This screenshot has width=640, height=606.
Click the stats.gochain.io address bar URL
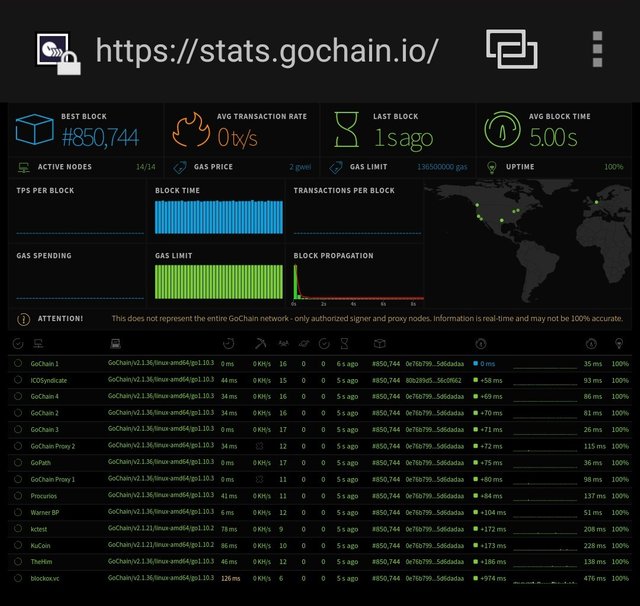coord(267,51)
